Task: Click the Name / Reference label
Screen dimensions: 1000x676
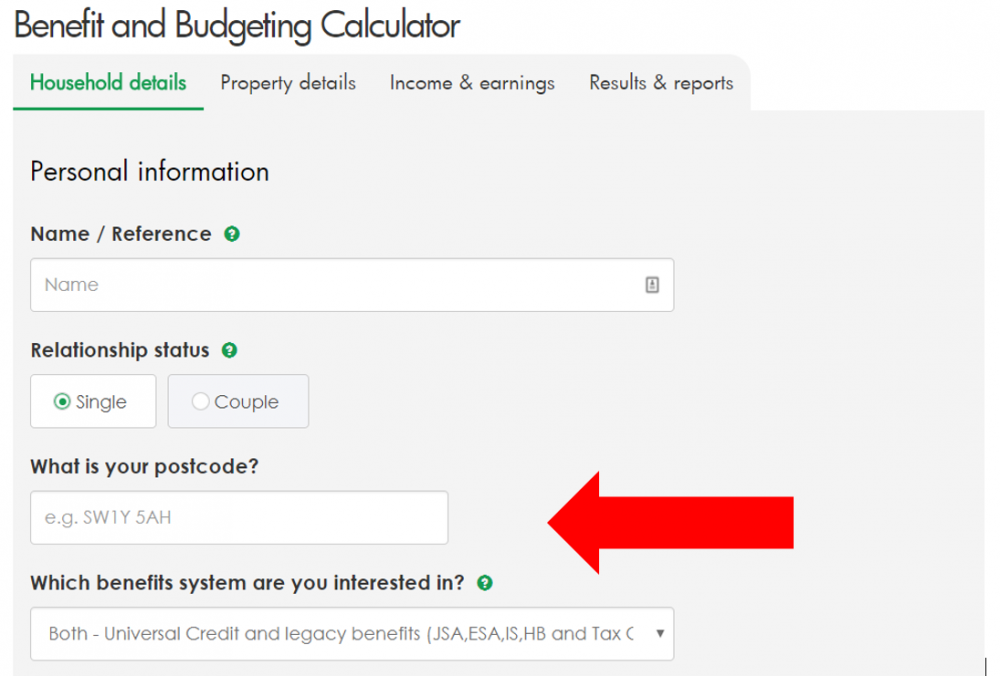Action: coord(121,234)
